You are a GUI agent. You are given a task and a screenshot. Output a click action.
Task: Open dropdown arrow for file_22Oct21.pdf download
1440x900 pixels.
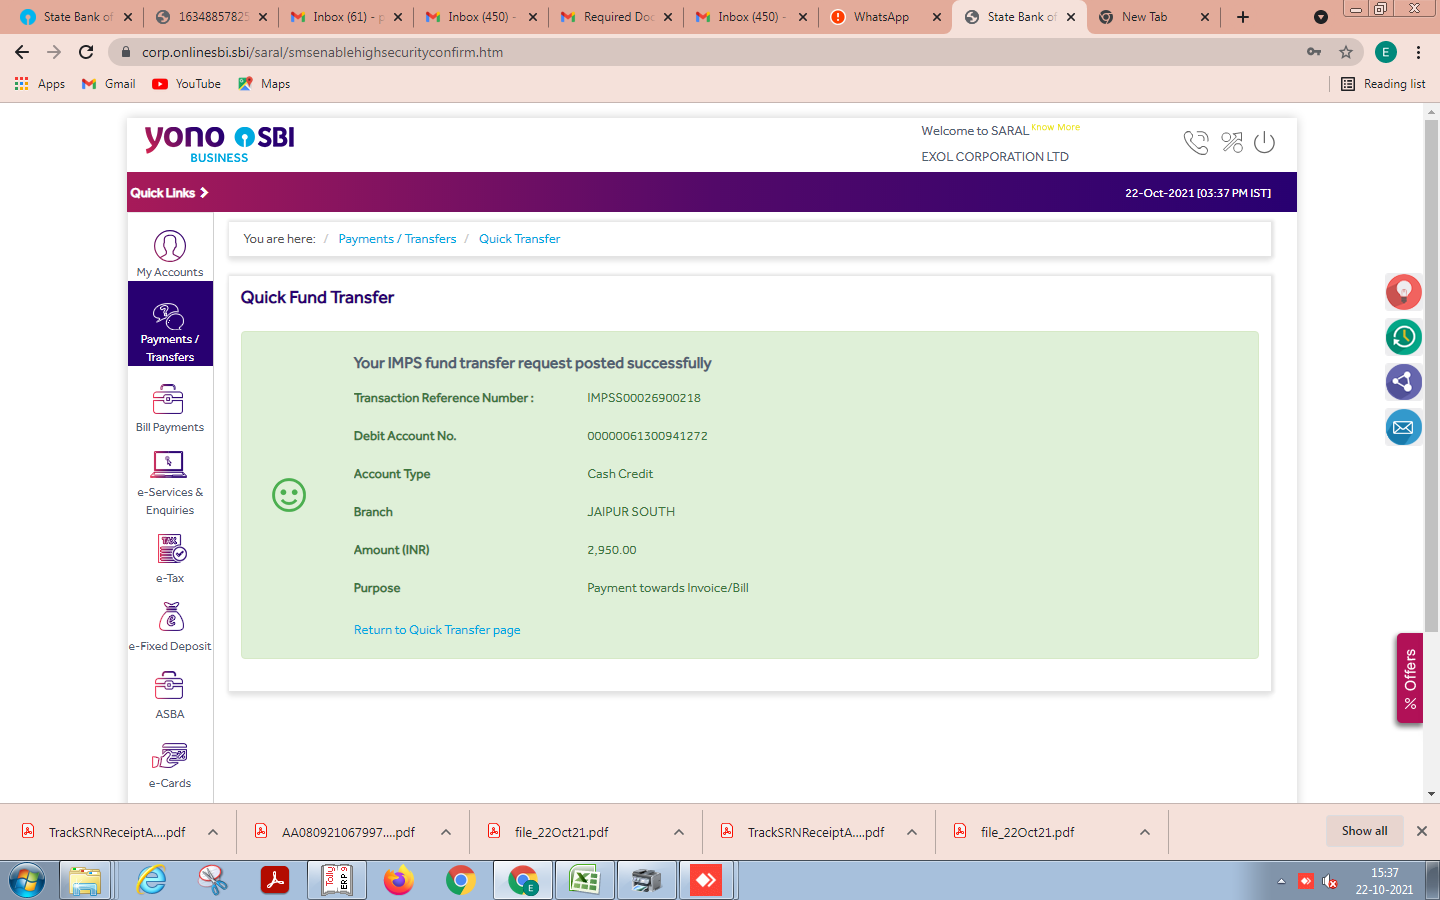[679, 832]
